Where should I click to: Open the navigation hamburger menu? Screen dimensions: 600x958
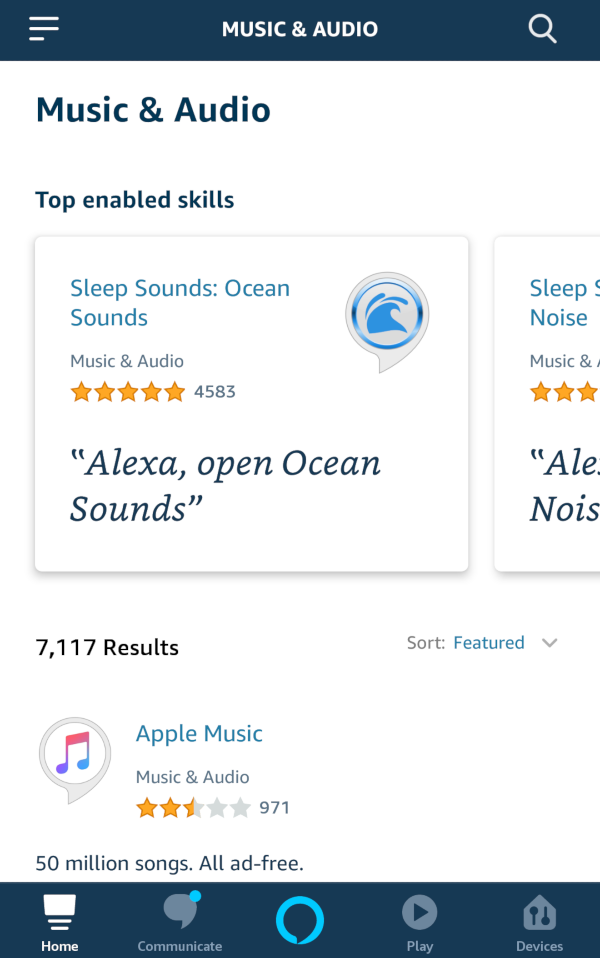43,28
